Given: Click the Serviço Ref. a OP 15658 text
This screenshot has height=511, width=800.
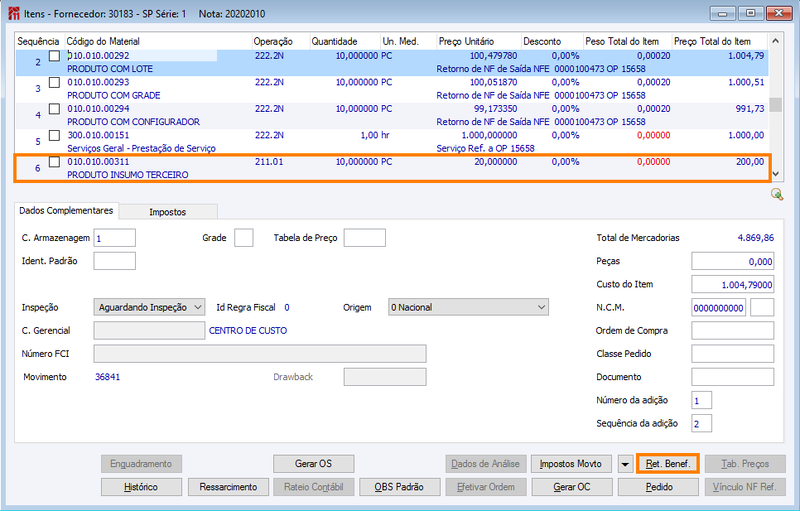Looking at the screenshot, I should tap(485, 148).
